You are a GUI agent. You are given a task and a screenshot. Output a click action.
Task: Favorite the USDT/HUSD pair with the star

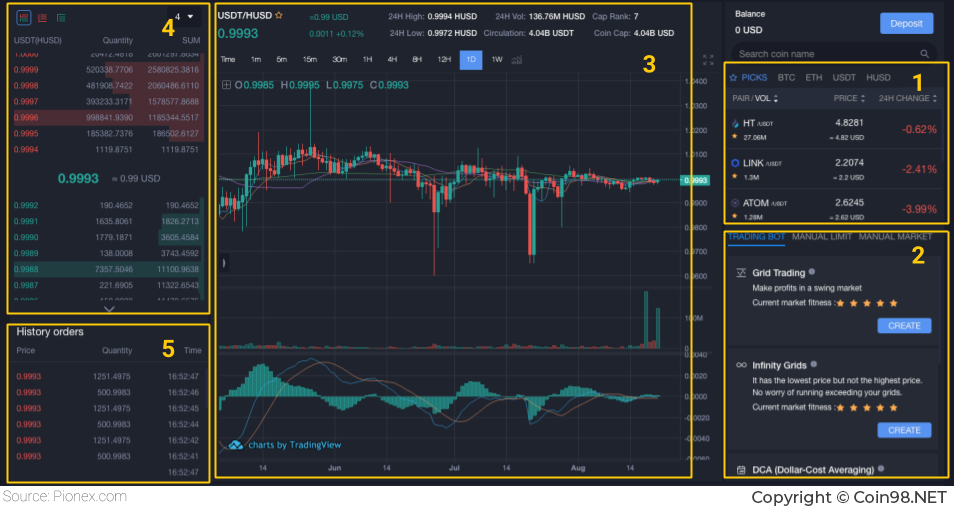pyautogui.click(x=279, y=15)
